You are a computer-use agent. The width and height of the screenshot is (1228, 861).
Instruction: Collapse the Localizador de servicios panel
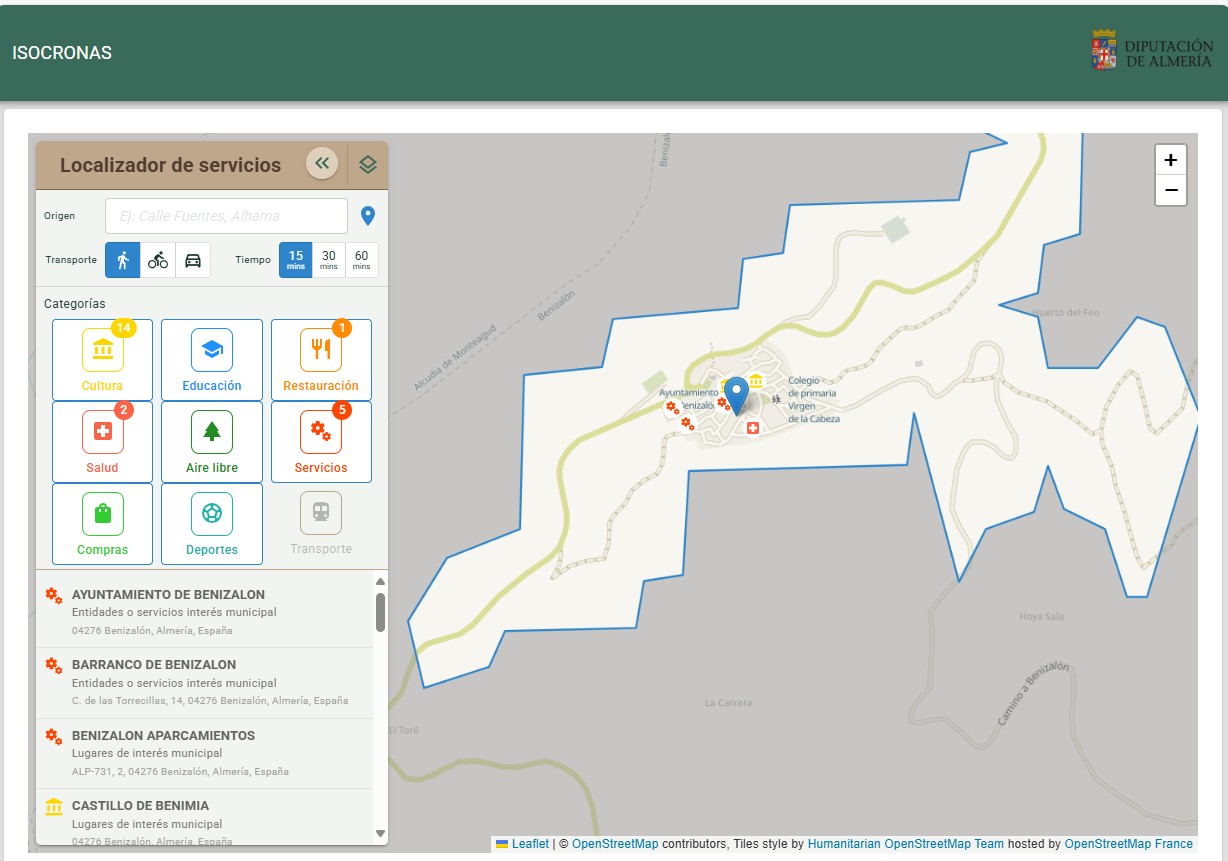pos(322,163)
